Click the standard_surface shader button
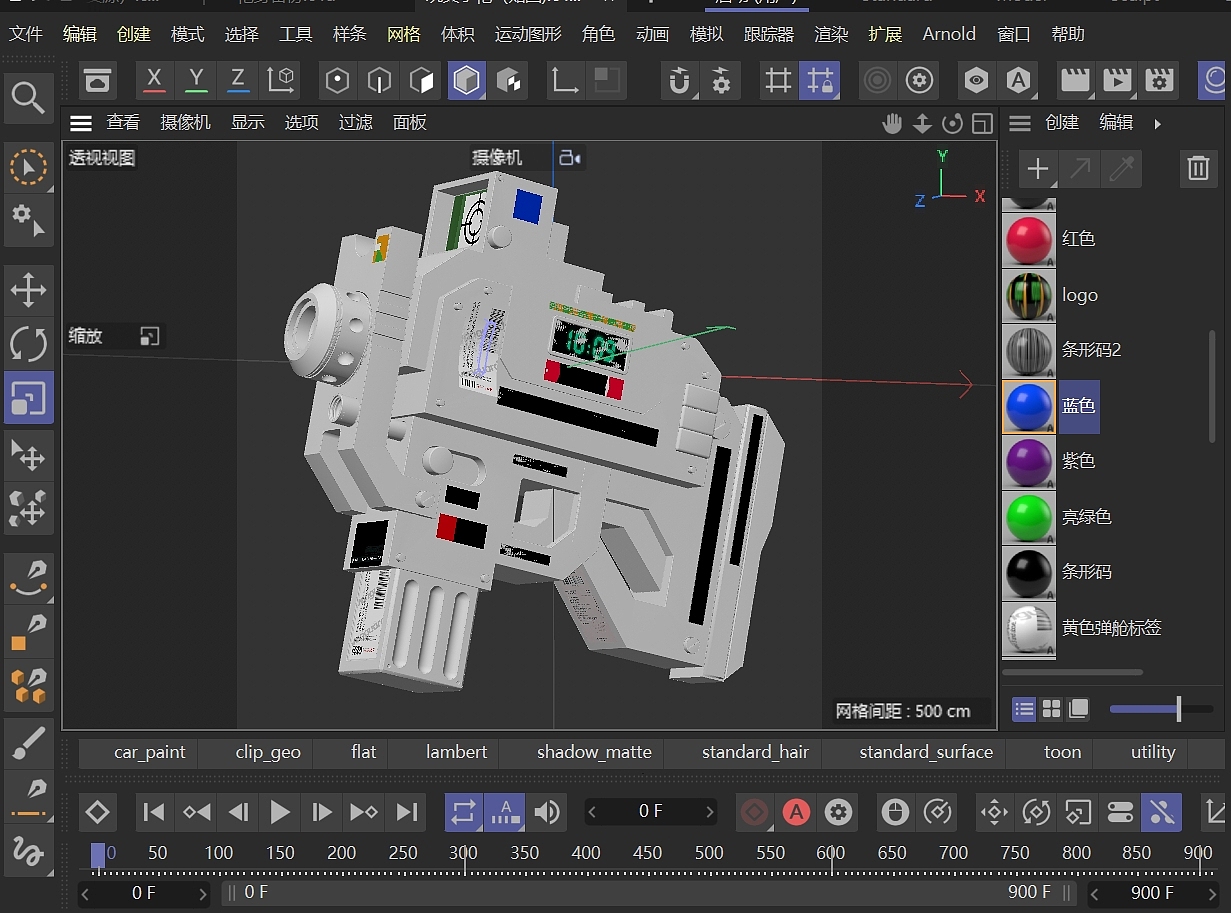 click(926, 752)
